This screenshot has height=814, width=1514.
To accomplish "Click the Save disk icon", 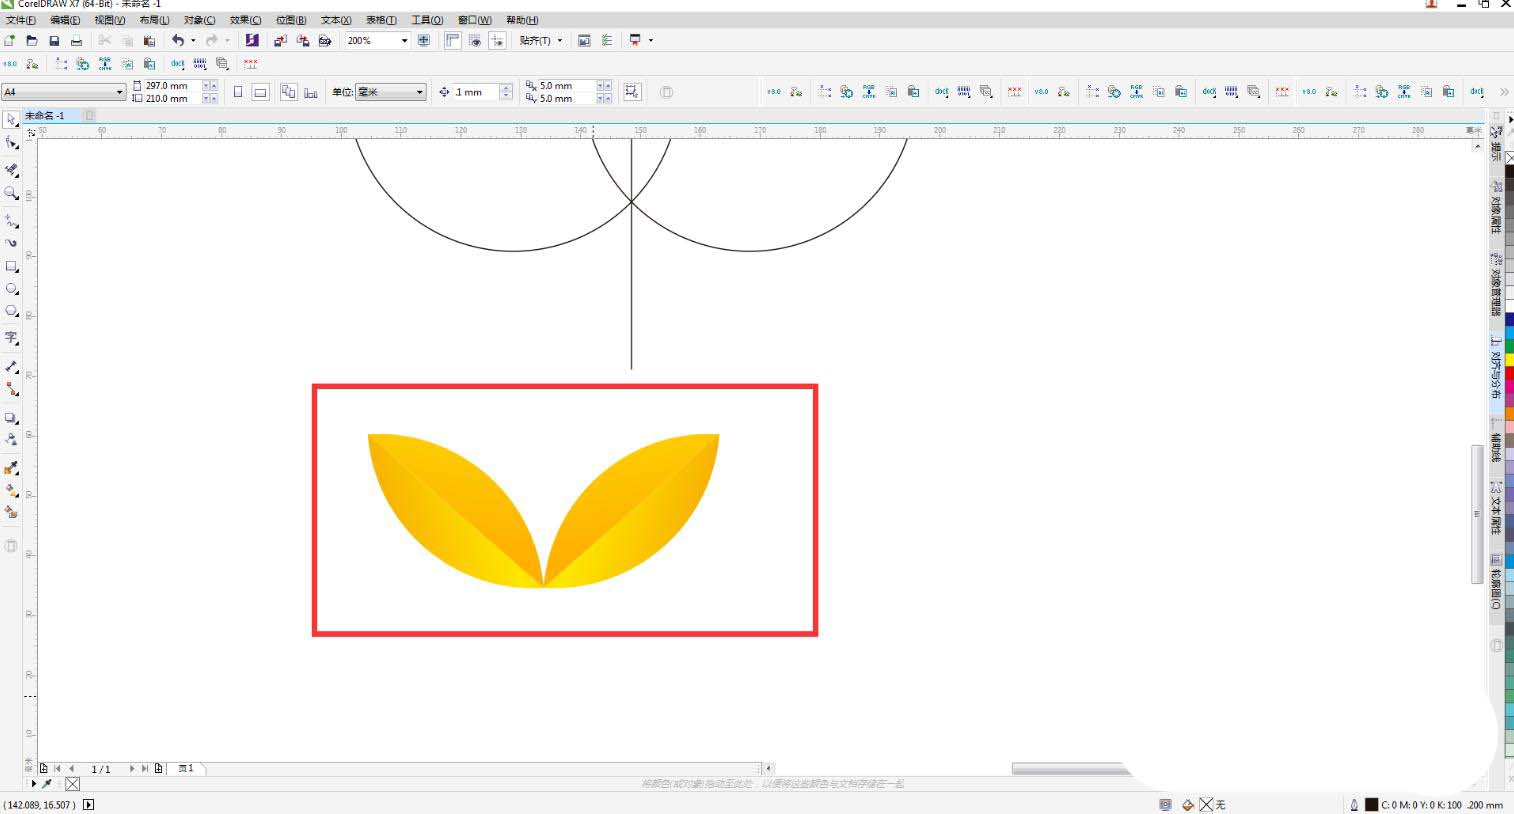I will [54, 41].
